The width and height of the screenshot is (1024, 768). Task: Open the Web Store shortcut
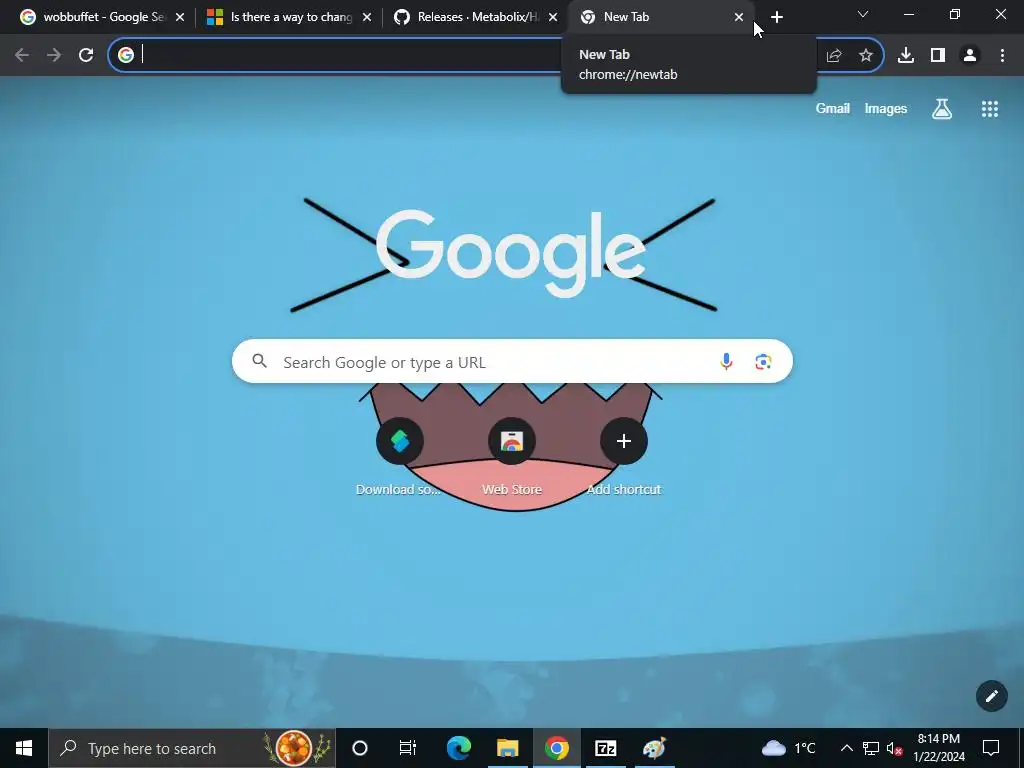[512, 441]
